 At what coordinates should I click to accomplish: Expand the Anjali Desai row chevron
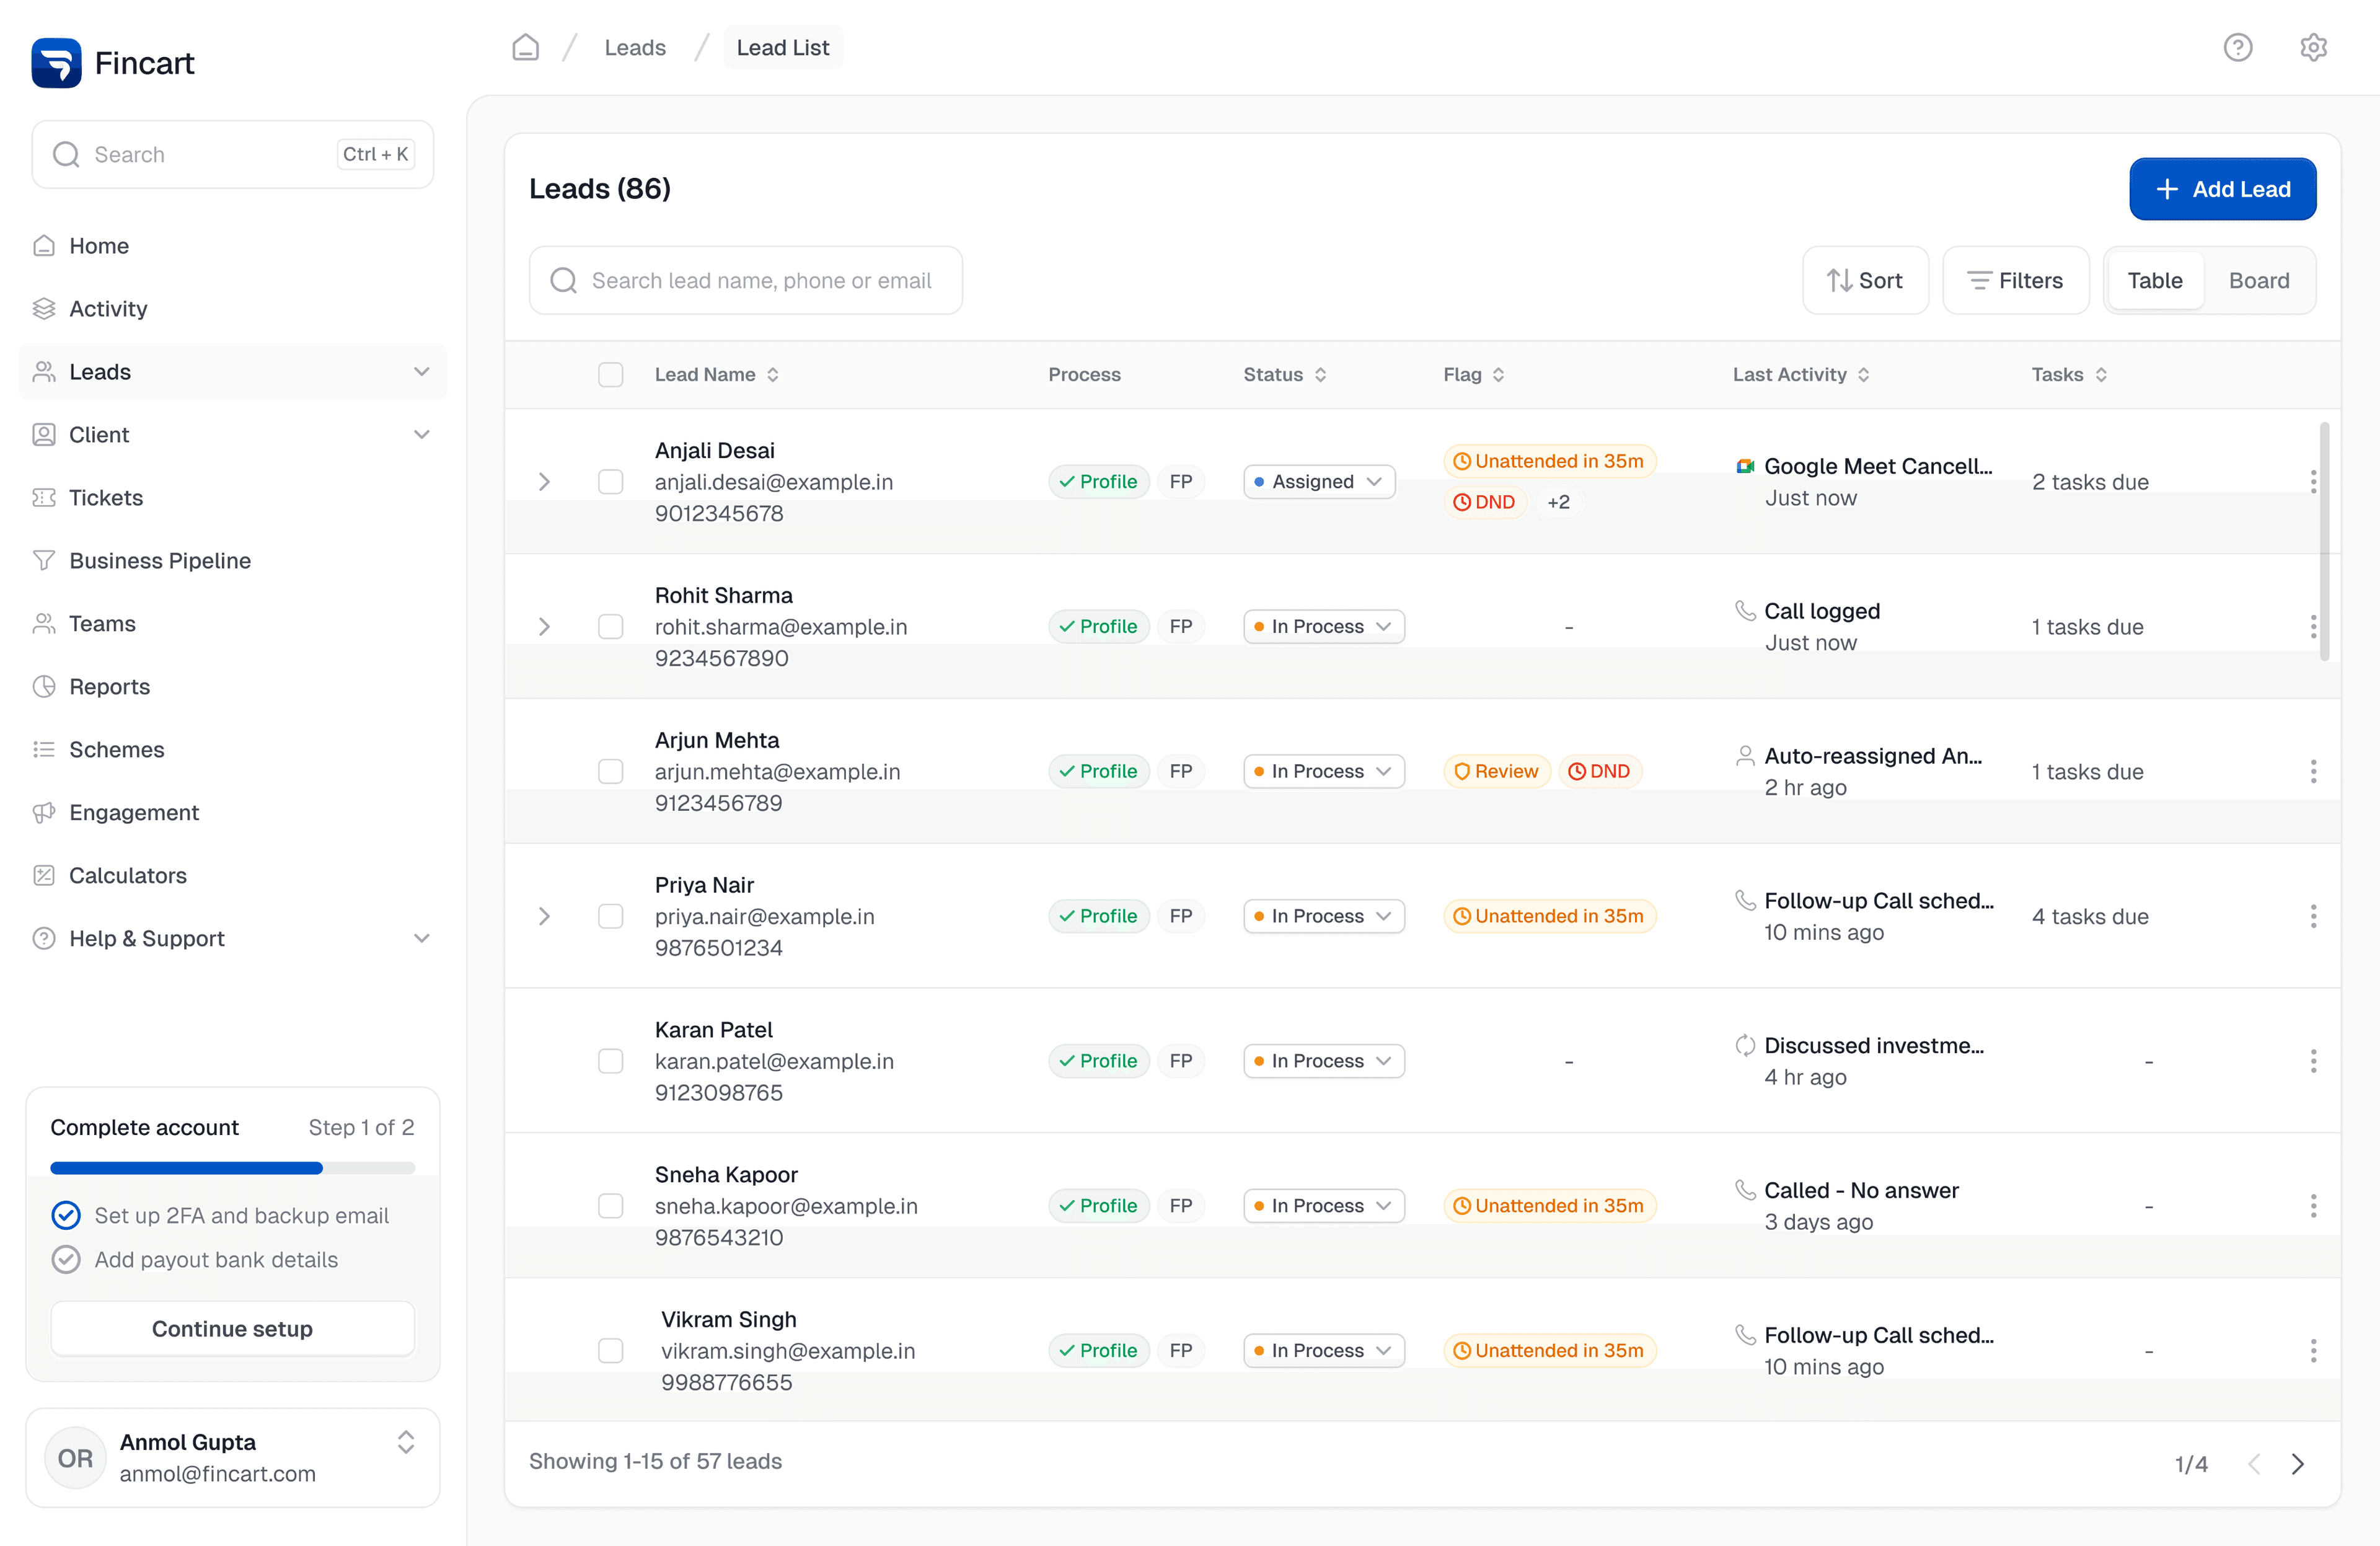544,482
